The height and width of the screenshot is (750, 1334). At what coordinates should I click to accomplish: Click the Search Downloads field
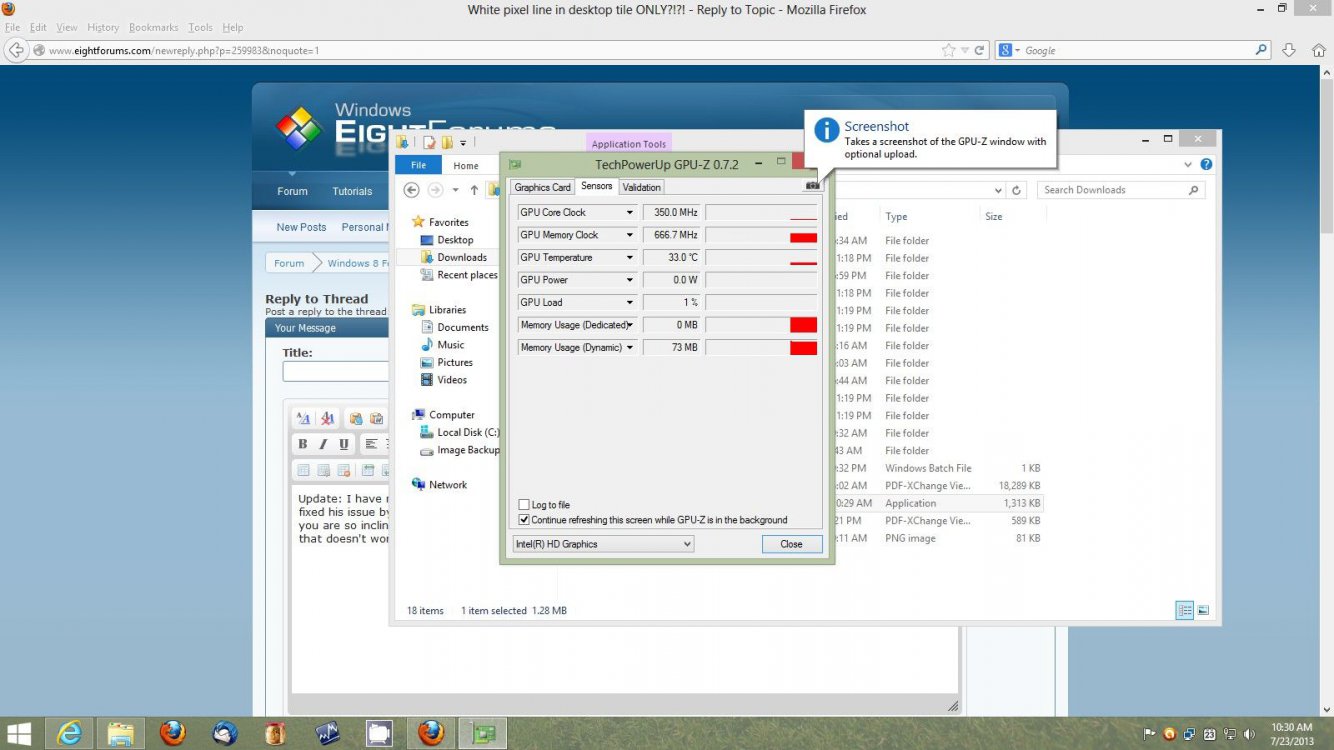1119,190
